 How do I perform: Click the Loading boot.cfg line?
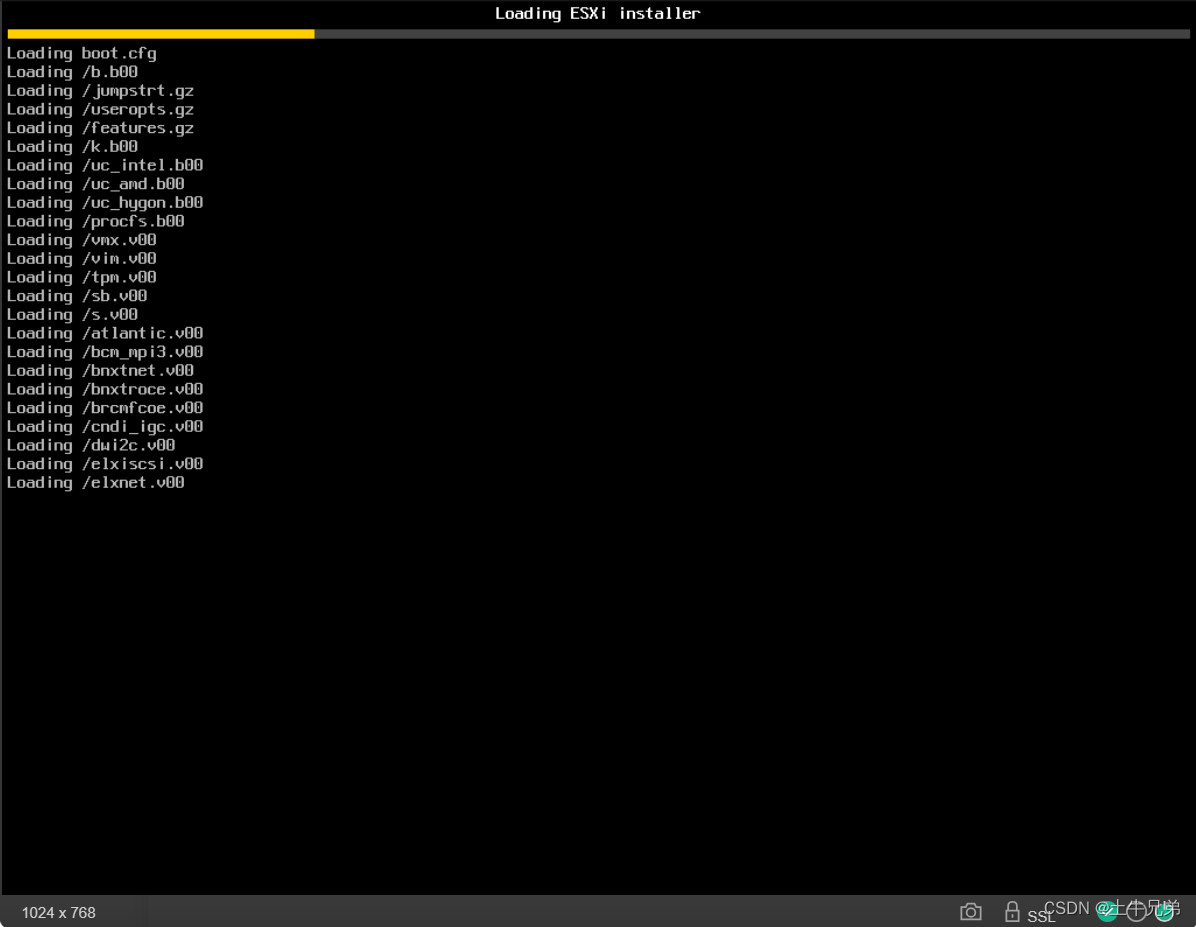80,53
